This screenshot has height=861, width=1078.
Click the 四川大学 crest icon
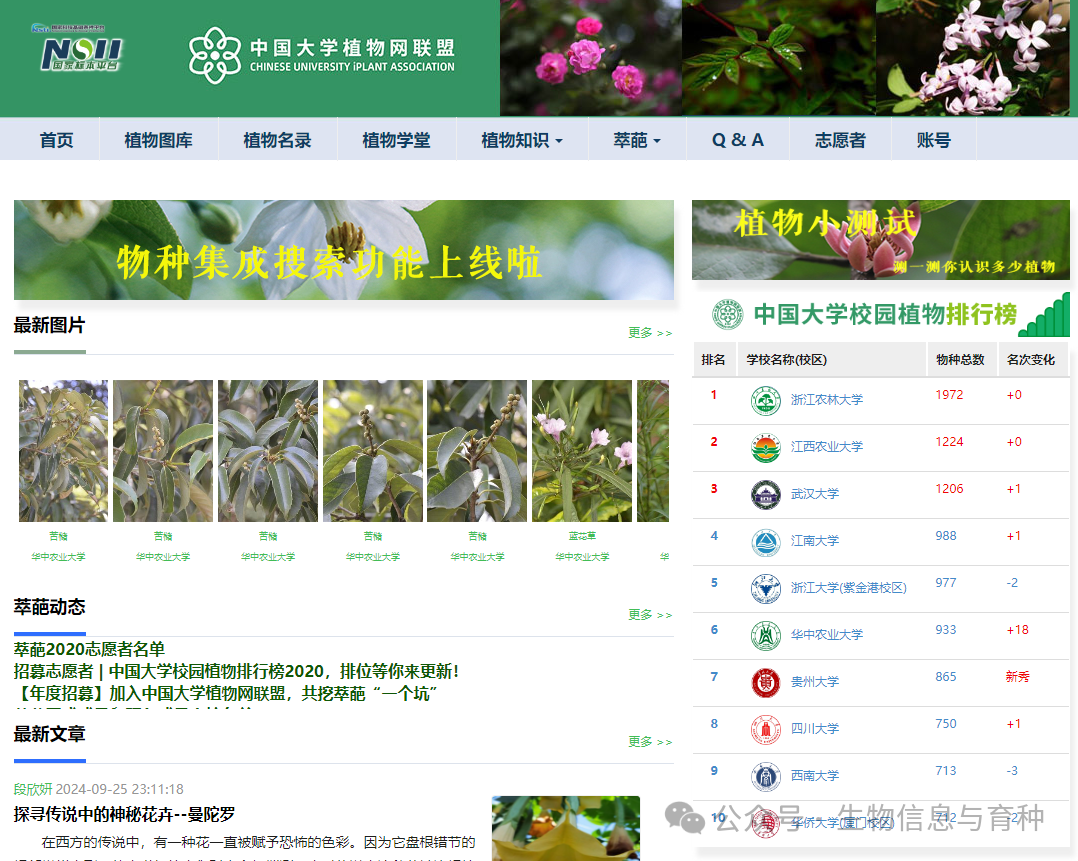click(765, 729)
